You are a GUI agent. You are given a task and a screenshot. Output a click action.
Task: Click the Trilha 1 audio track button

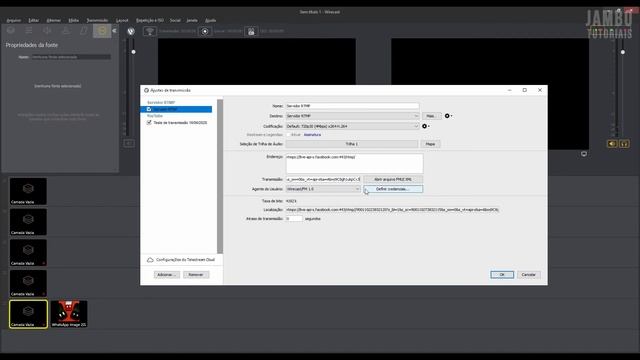[352, 144]
